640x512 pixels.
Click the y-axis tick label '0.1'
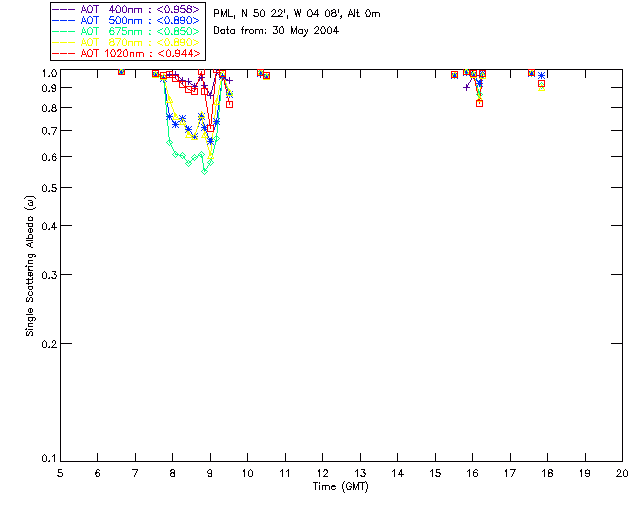pyautogui.click(x=49, y=459)
